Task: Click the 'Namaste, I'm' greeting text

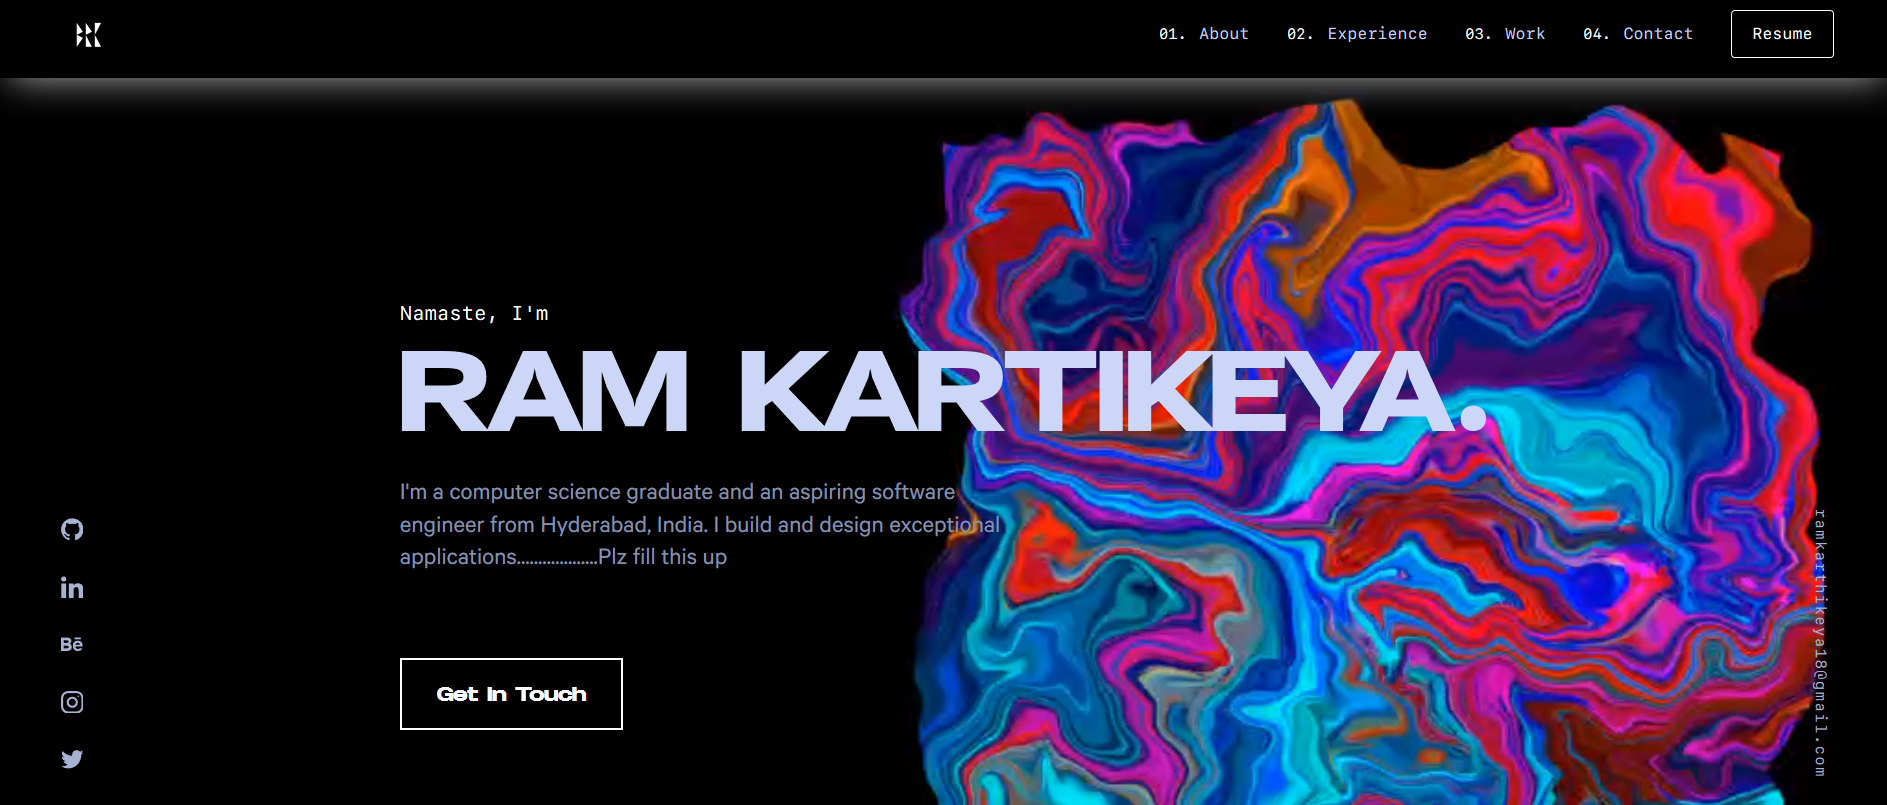Action: pyautogui.click(x=474, y=314)
